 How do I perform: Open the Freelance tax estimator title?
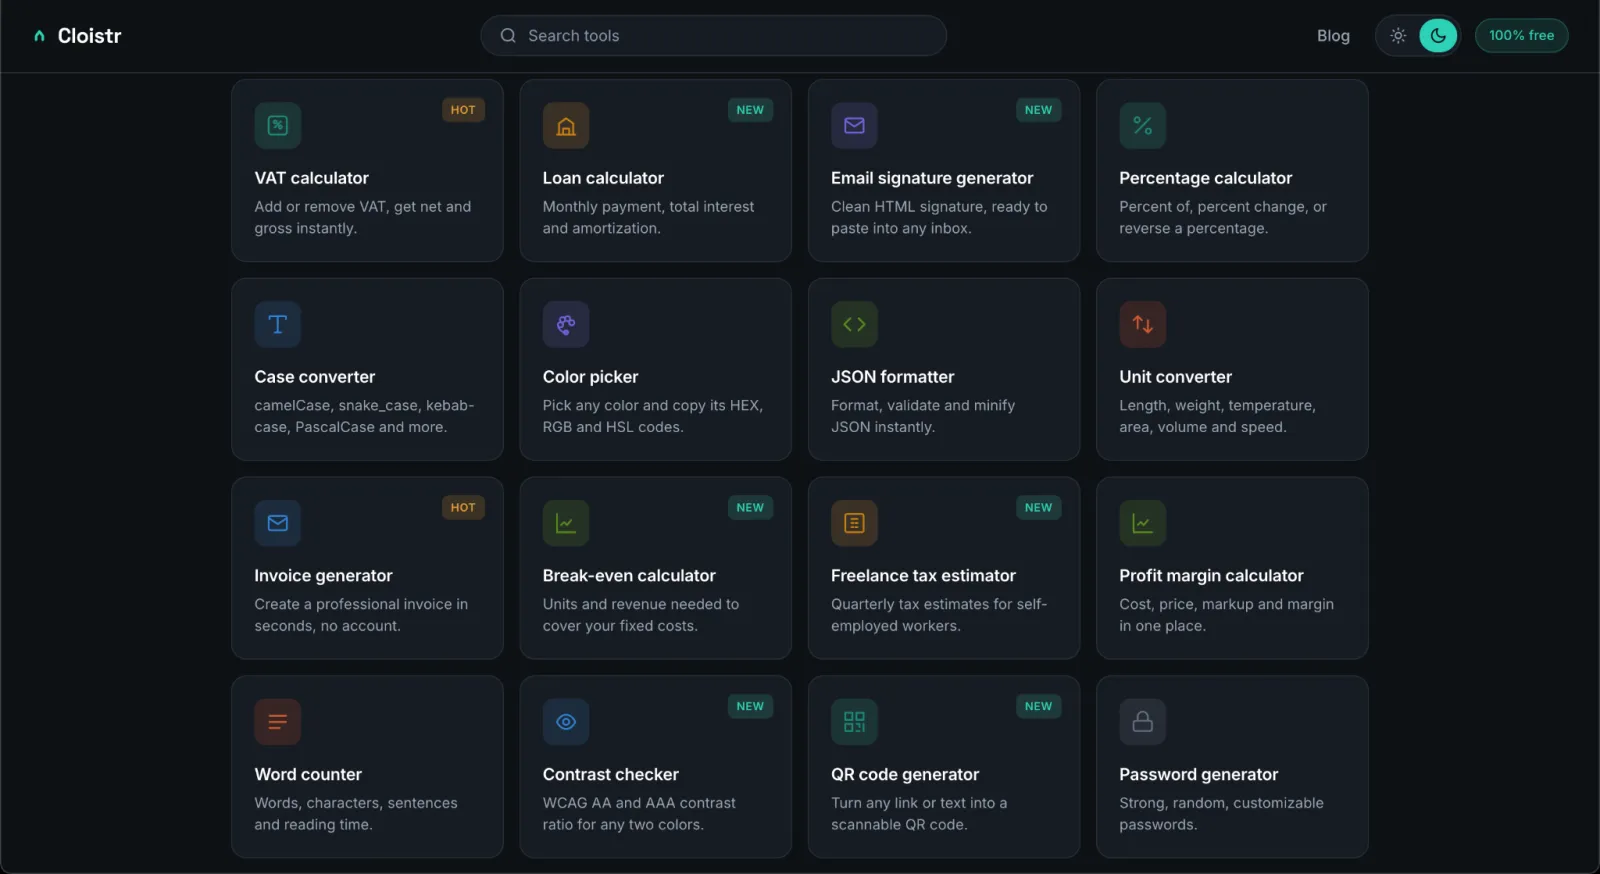[x=923, y=576]
